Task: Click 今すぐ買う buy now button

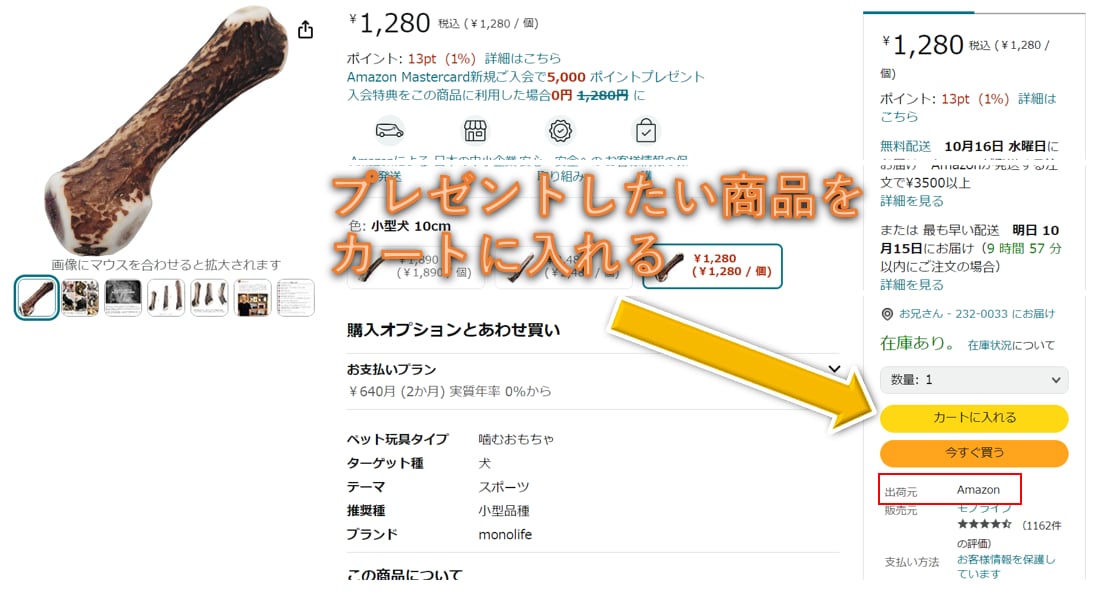Action: [x=974, y=453]
